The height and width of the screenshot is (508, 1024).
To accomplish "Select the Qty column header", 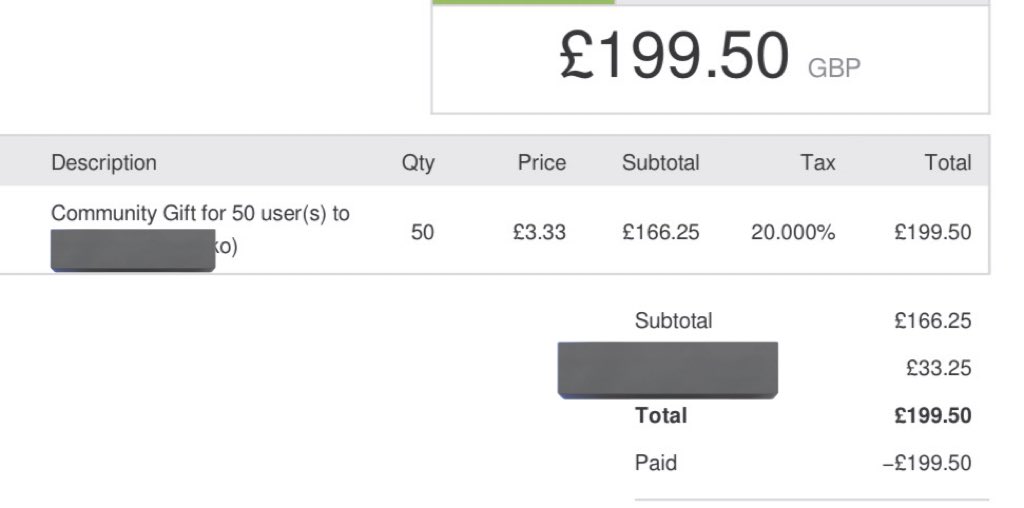I will [418, 163].
